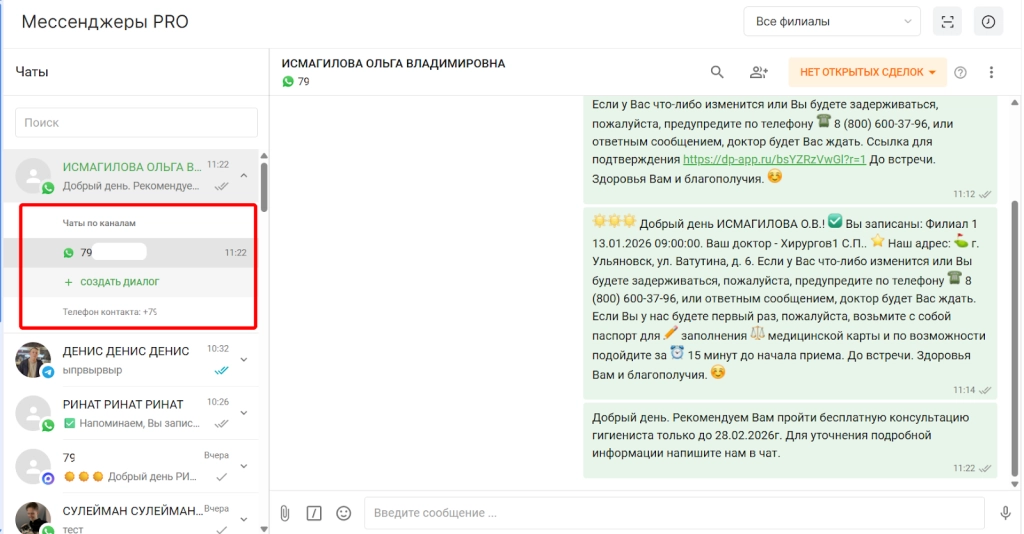
Task: Open the НЕТ ОТКРЫТЫХ СДЕЛОК dropdown
Action: click(867, 72)
